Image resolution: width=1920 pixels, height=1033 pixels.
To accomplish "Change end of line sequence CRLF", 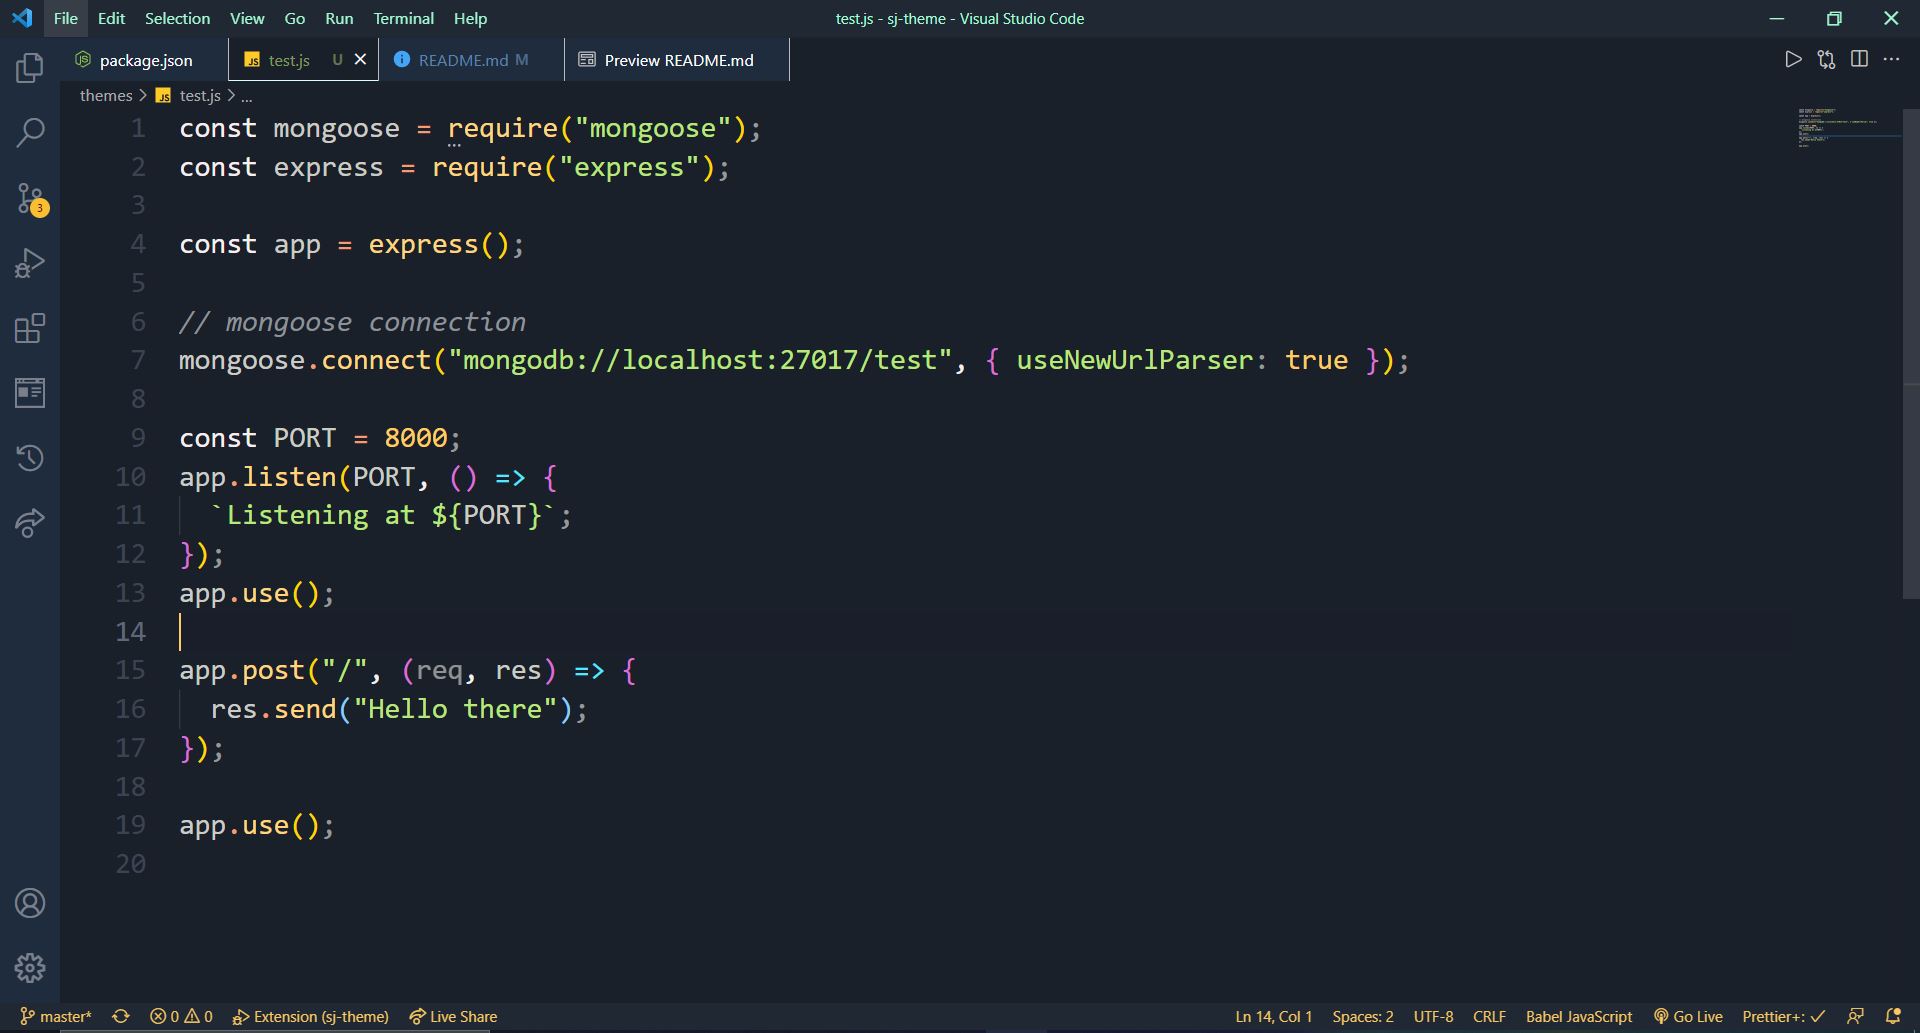I will pyautogui.click(x=1489, y=1016).
